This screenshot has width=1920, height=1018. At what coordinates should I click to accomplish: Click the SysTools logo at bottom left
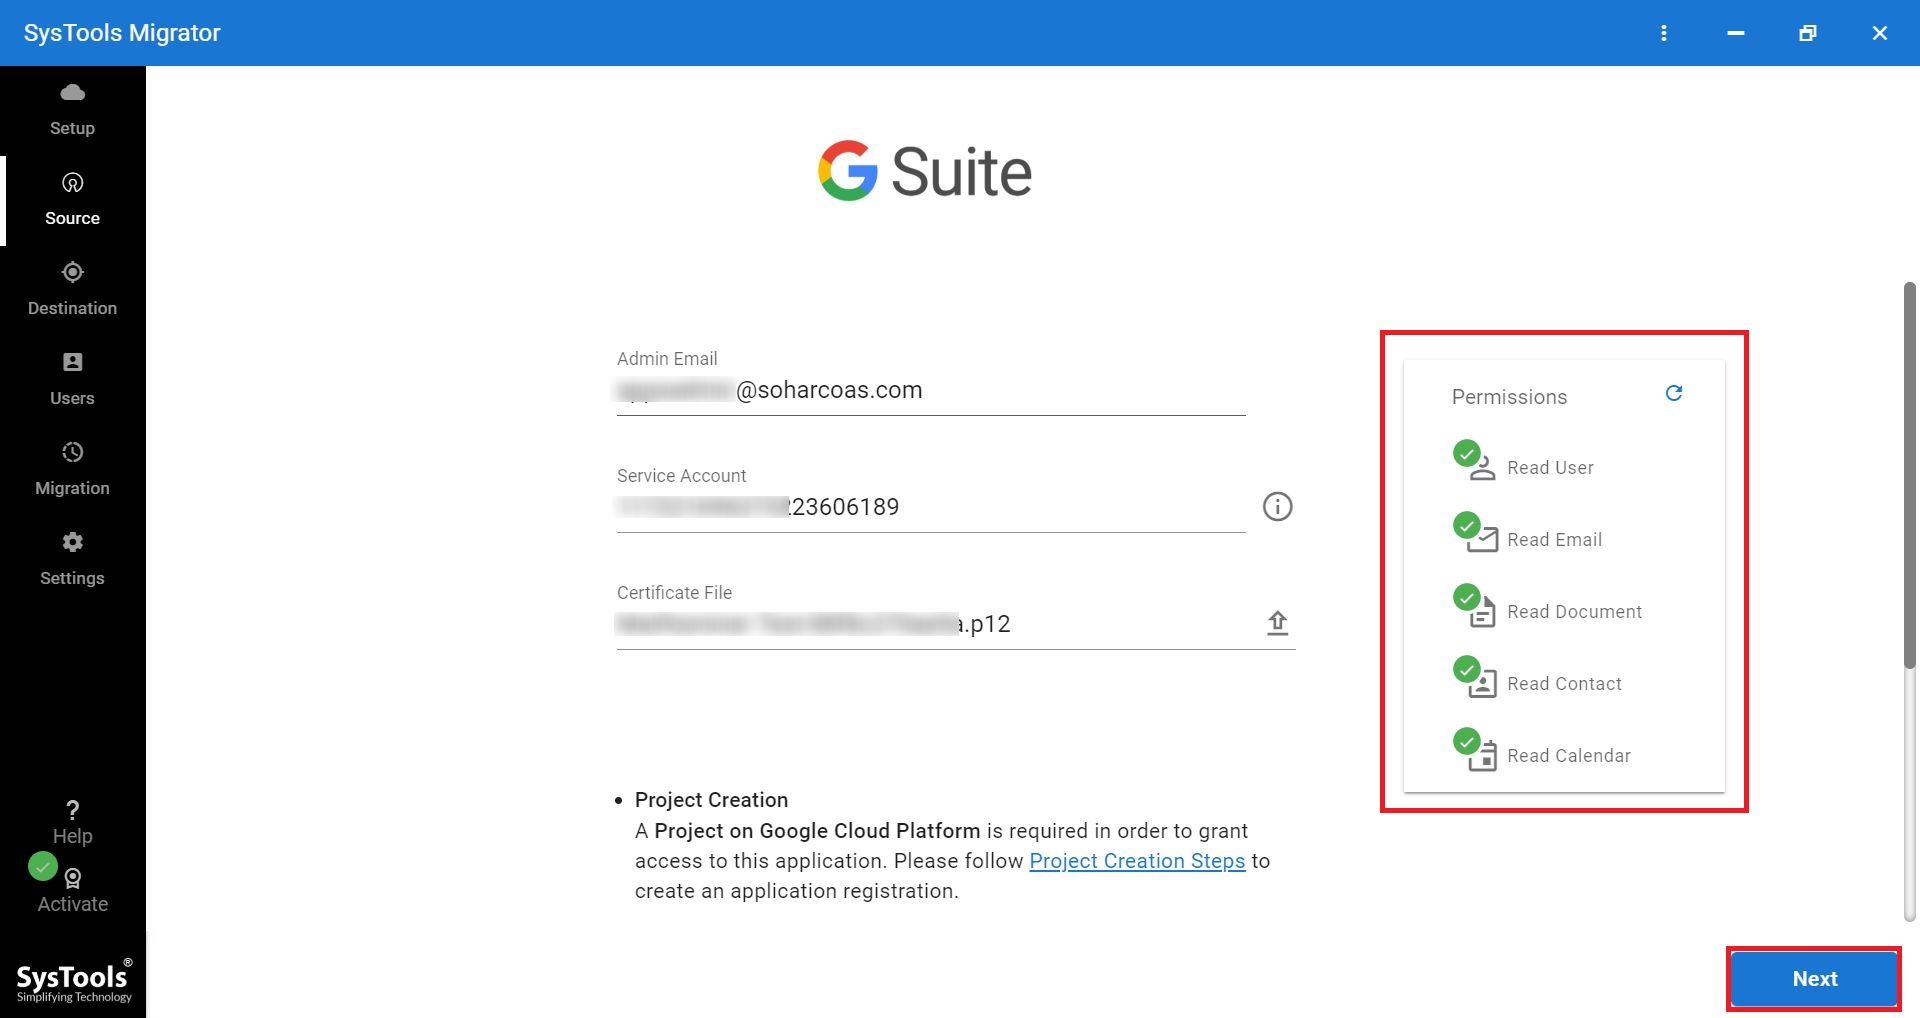click(x=74, y=980)
